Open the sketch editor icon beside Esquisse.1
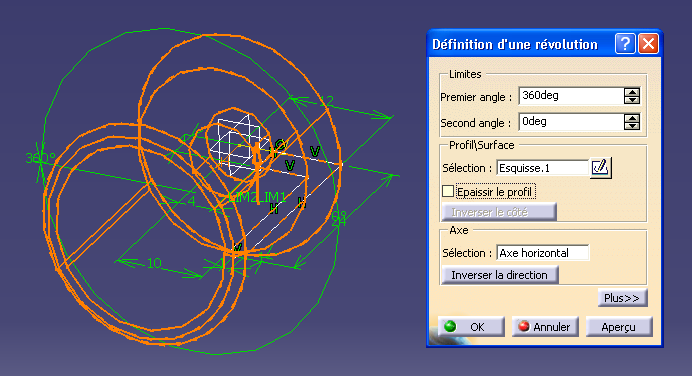692x376 pixels. pyautogui.click(x=600, y=168)
